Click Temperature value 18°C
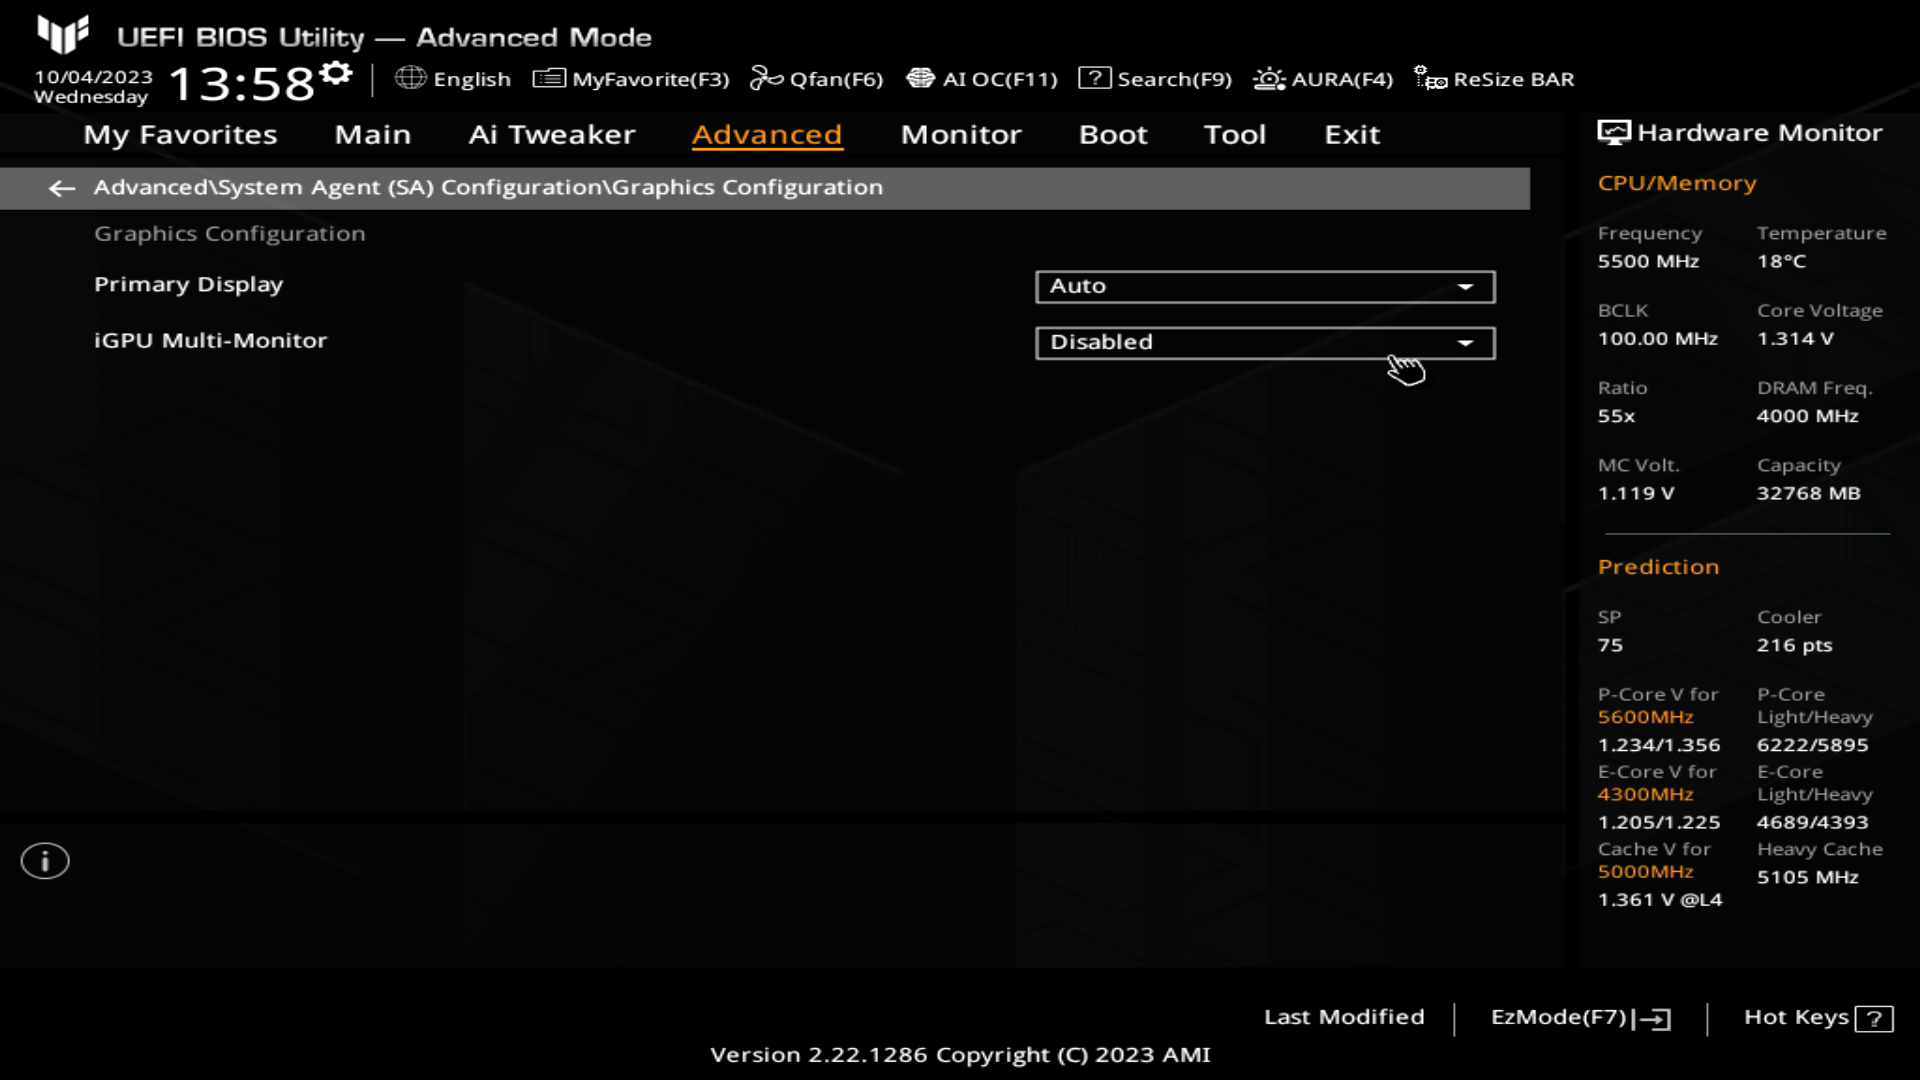The height and width of the screenshot is (1080, 1920). tap(1782, 262)
